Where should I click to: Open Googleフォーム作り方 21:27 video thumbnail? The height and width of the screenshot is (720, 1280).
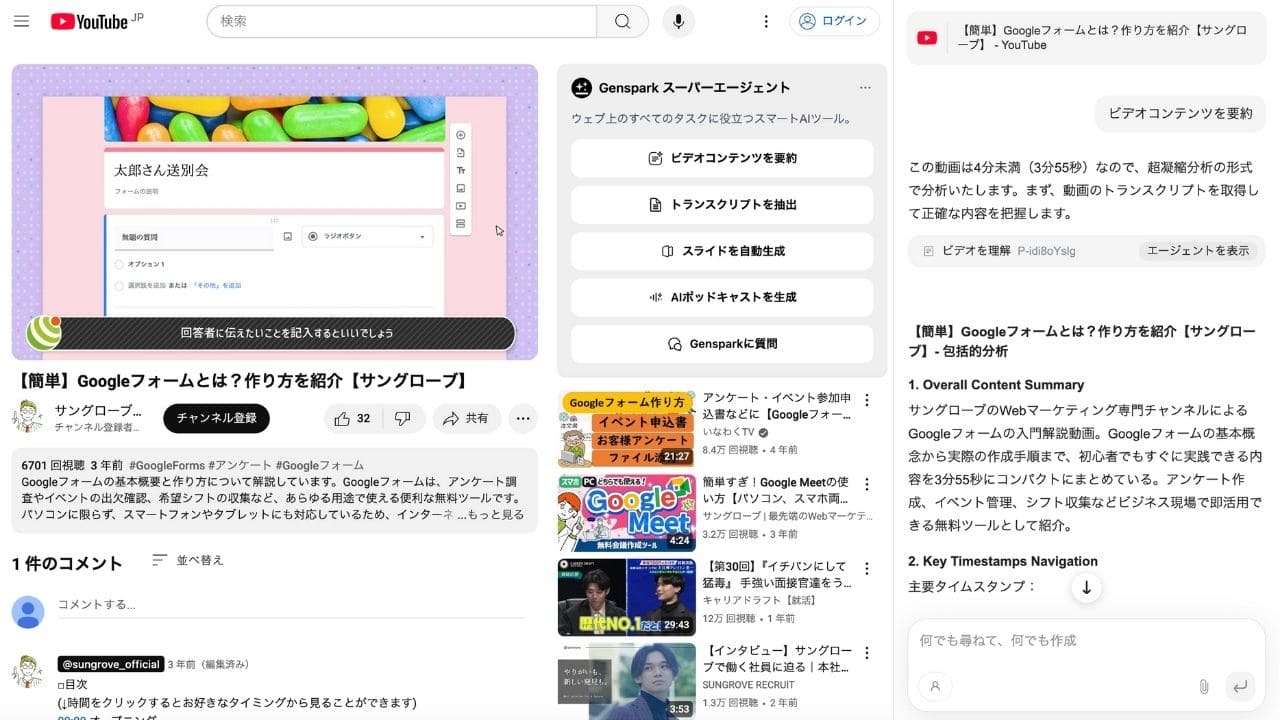(627, 429)
